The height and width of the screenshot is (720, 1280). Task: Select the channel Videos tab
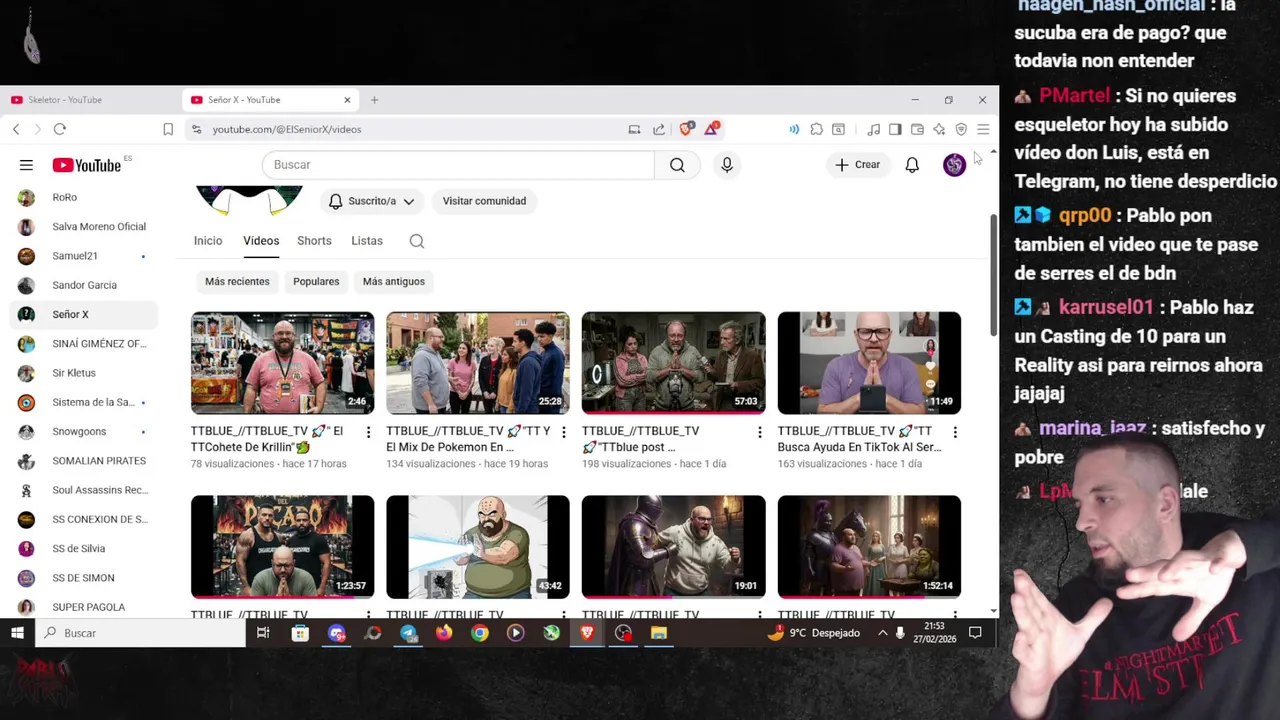coord(261,241)
